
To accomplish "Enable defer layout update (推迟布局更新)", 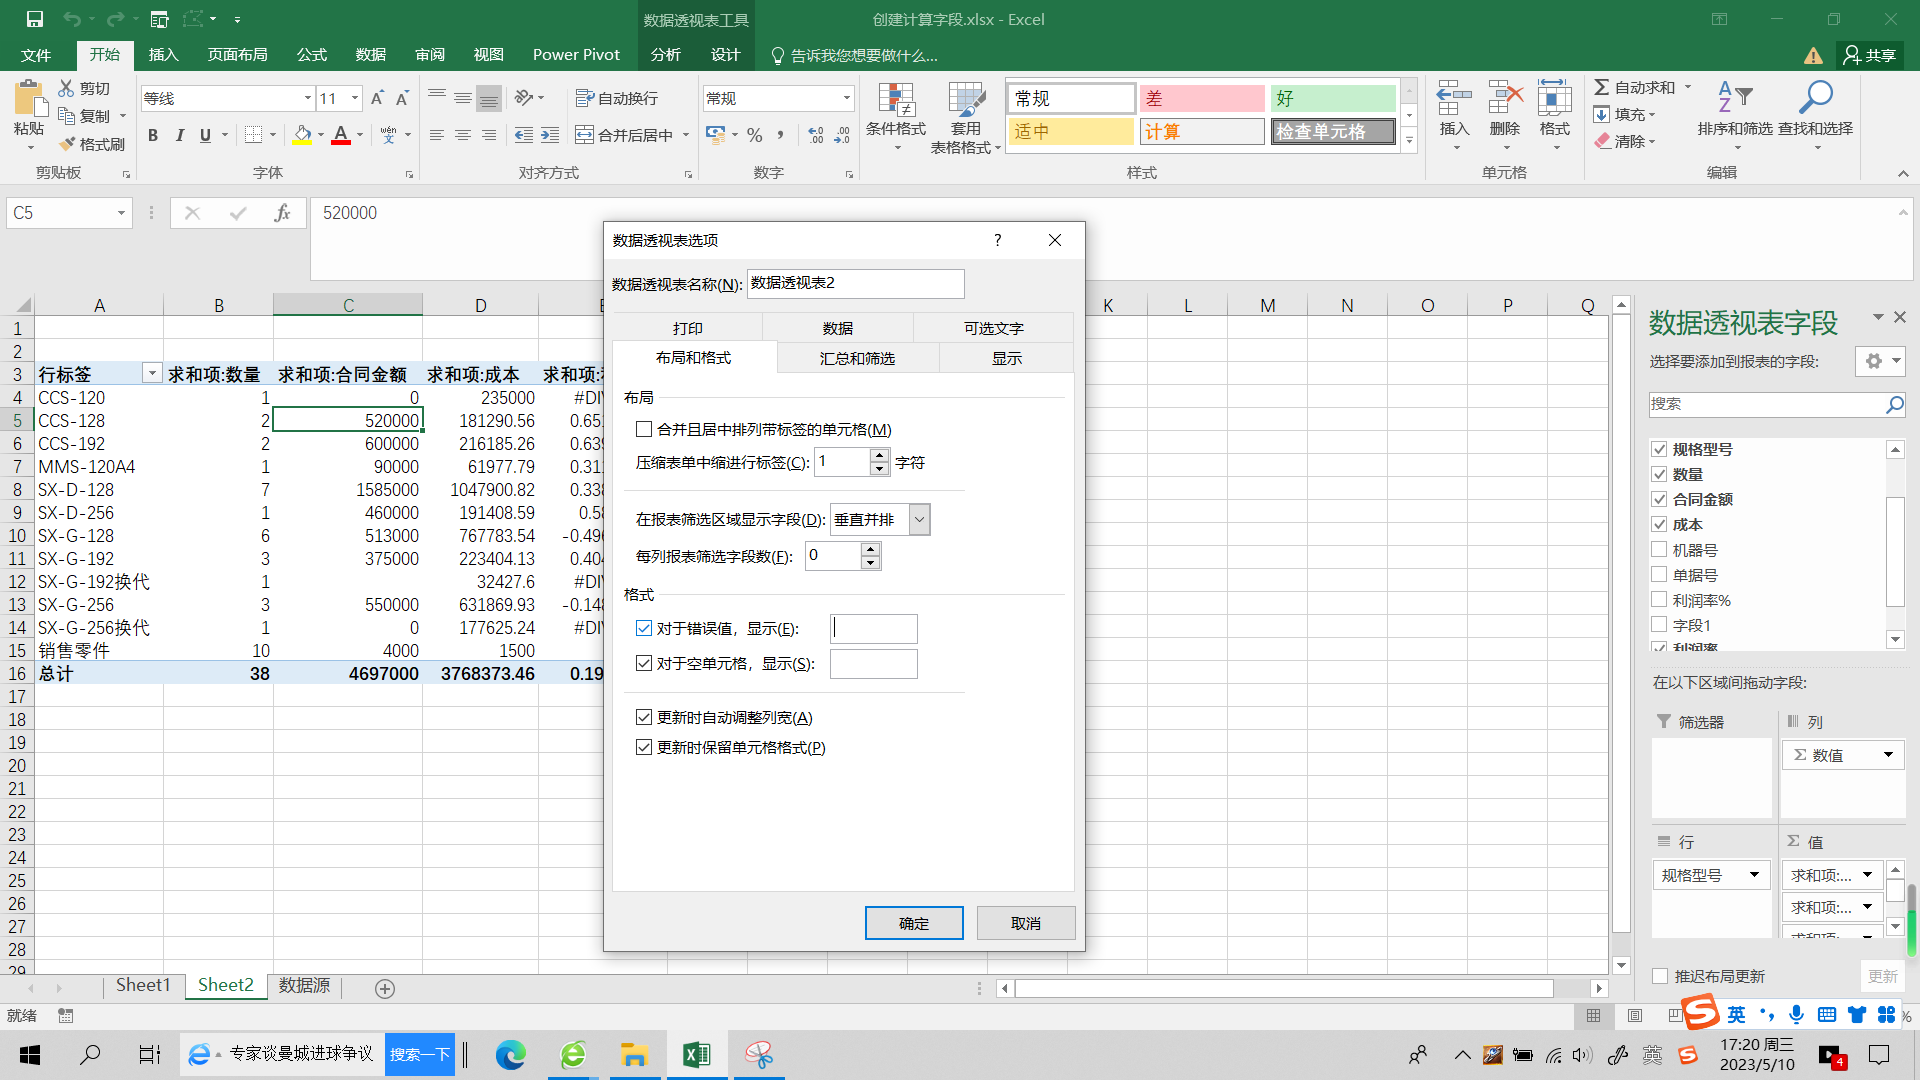I will coord(1660,976).
